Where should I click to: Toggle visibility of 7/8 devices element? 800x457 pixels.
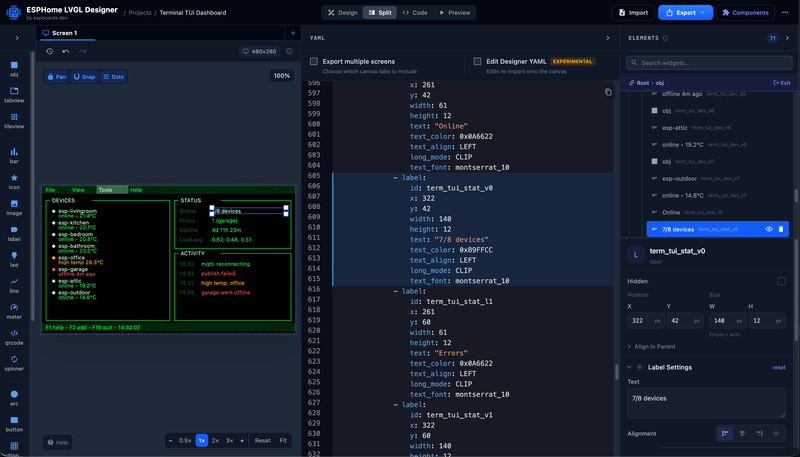(x=769, y=230)
